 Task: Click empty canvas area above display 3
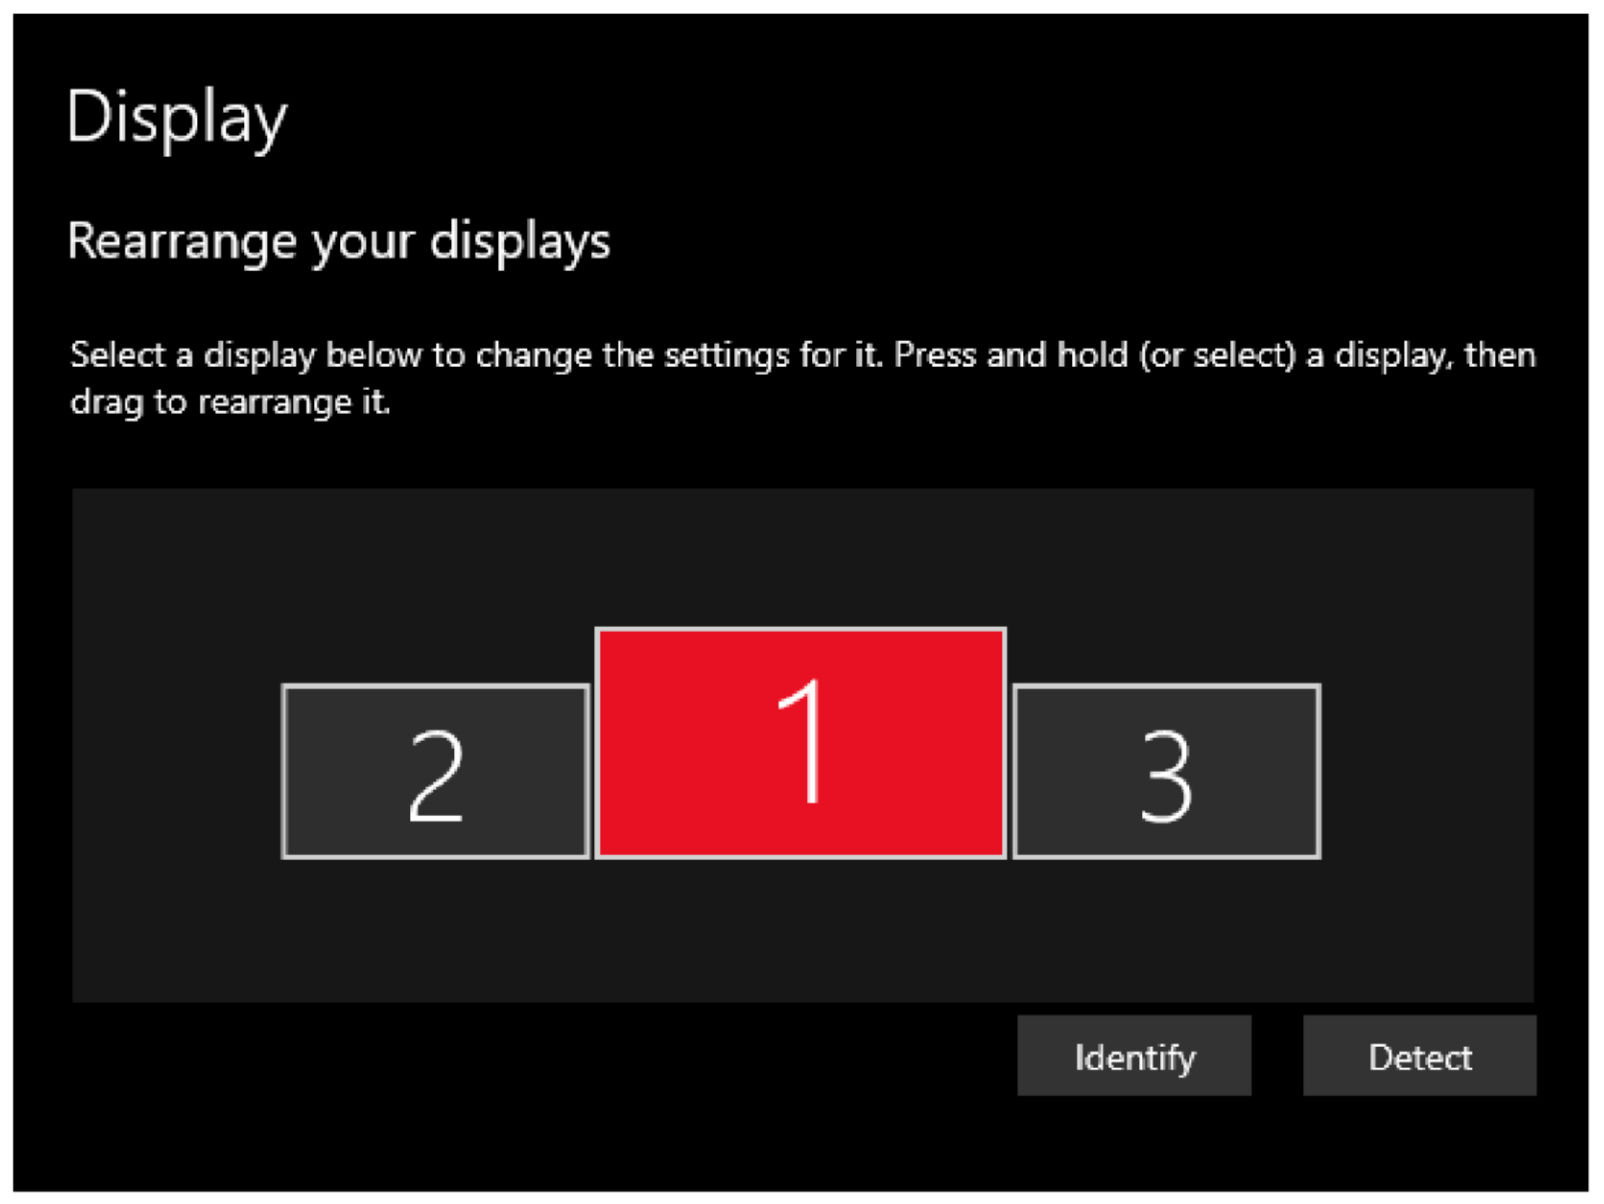coord(1166,590)
